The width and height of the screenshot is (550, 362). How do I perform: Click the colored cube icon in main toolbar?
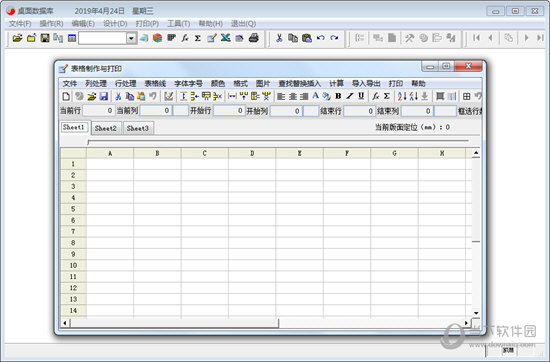[157, 38]
